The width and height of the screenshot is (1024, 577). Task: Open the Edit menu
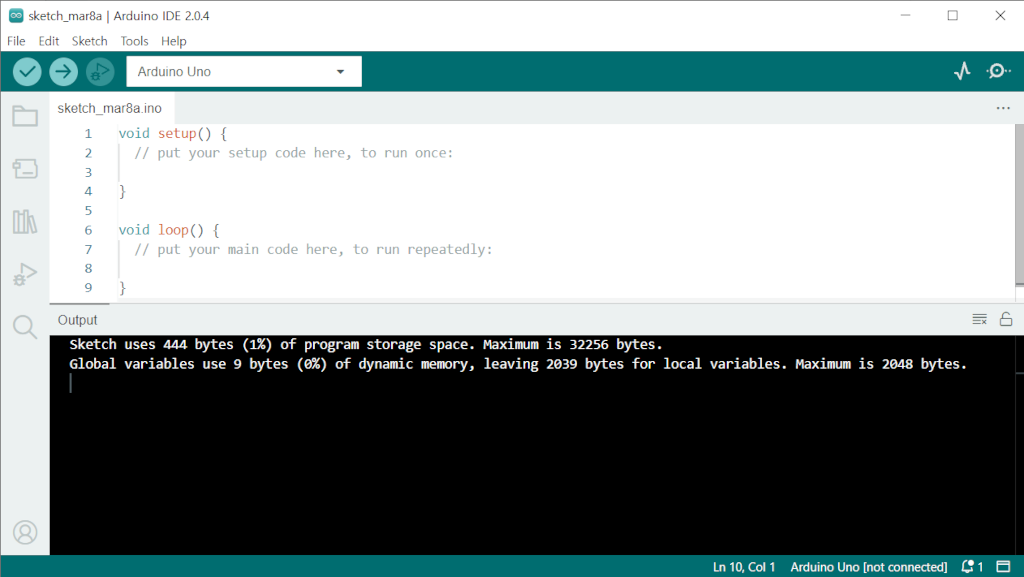(48, 41)
